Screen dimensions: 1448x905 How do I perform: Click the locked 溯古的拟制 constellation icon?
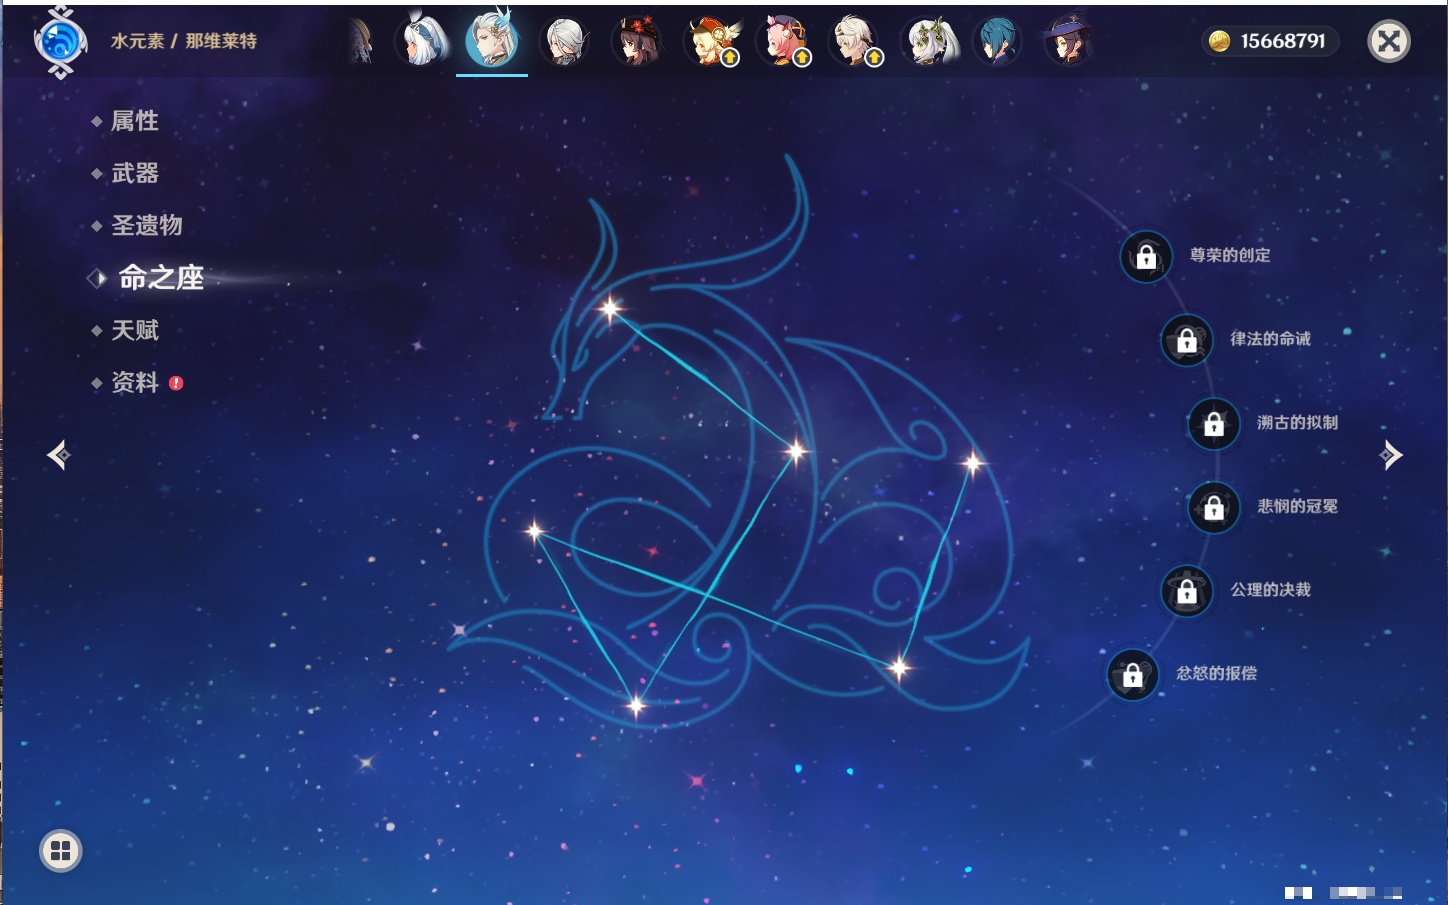pos(1214,424)
